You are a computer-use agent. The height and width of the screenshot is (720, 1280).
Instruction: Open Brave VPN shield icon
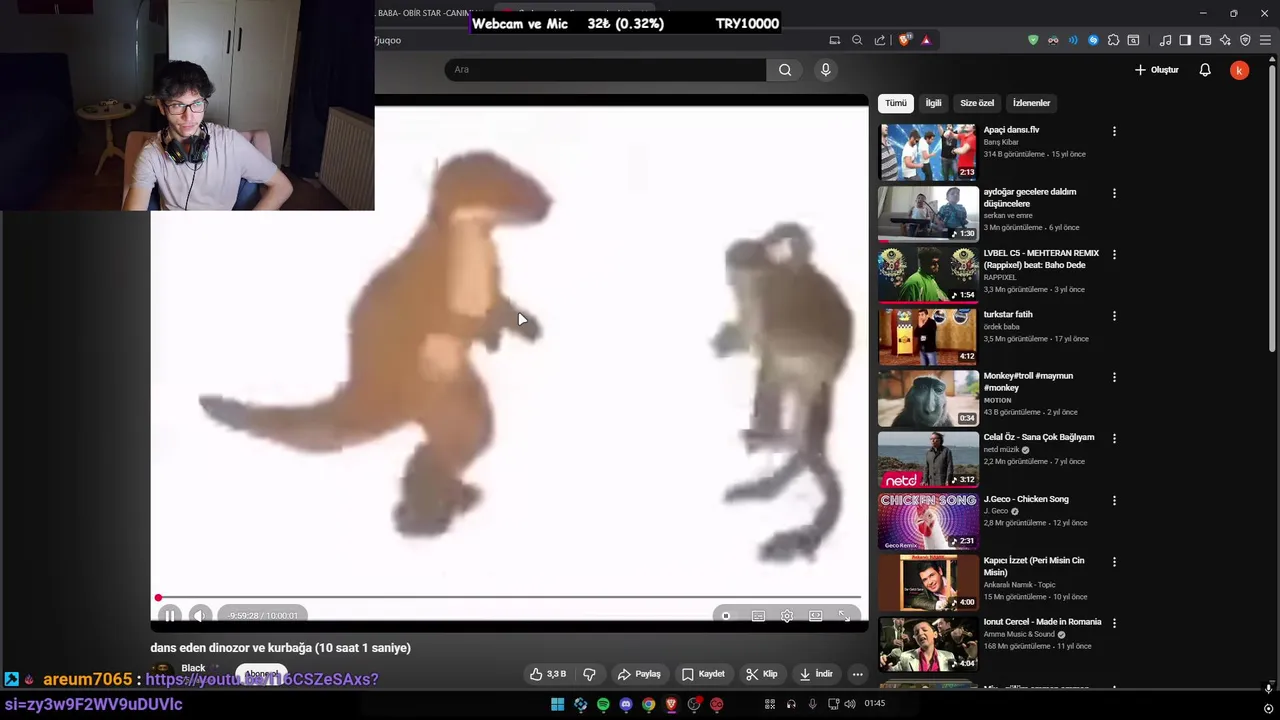tap(1245, 40)
